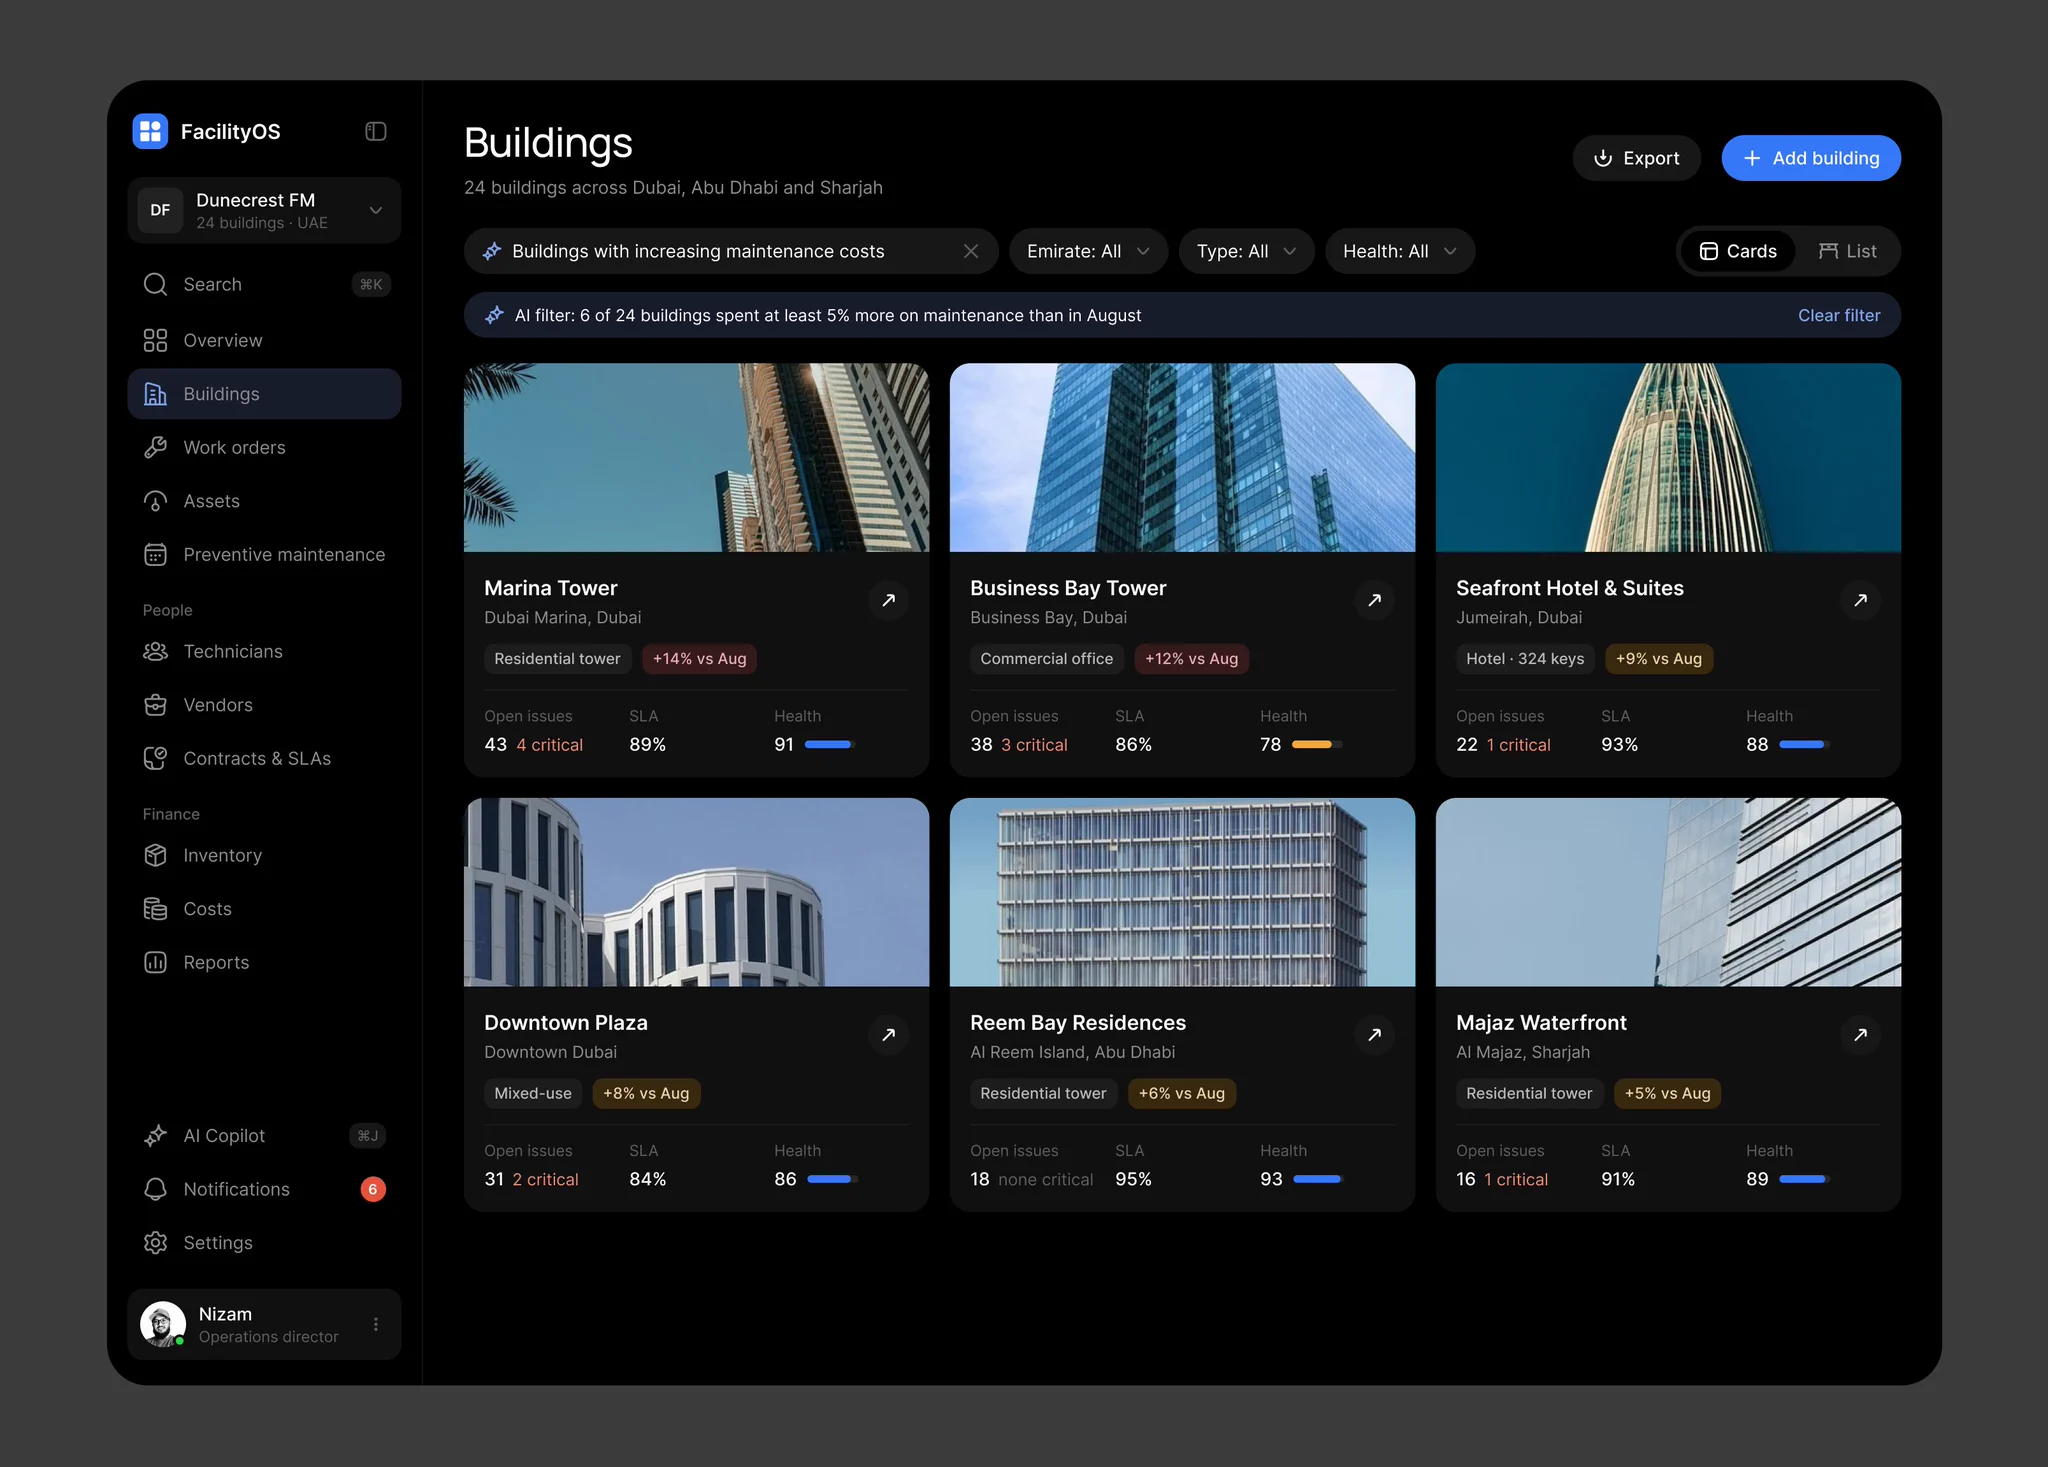Click Business Bay Tower orange health bar

tap(1316, 744)
